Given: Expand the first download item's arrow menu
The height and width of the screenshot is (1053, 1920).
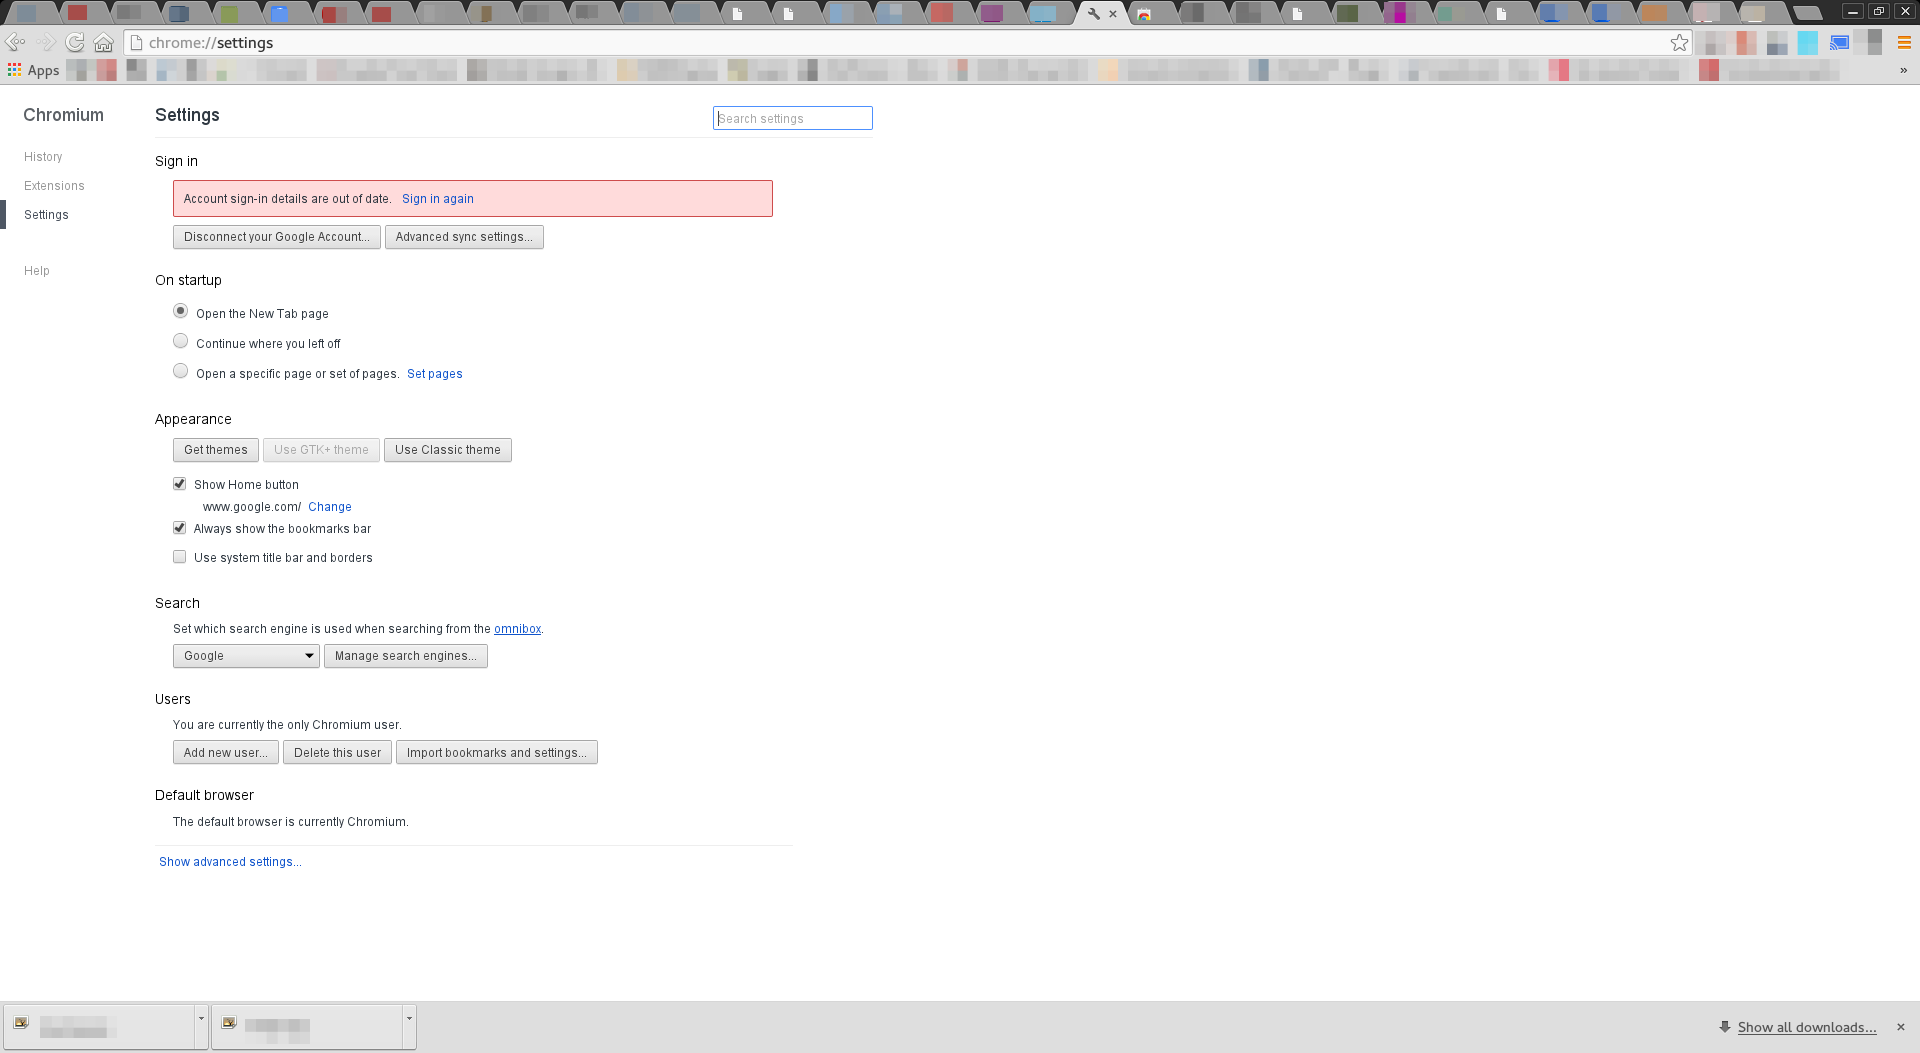Looking at the screenshot, I should tap(201, 1018).
